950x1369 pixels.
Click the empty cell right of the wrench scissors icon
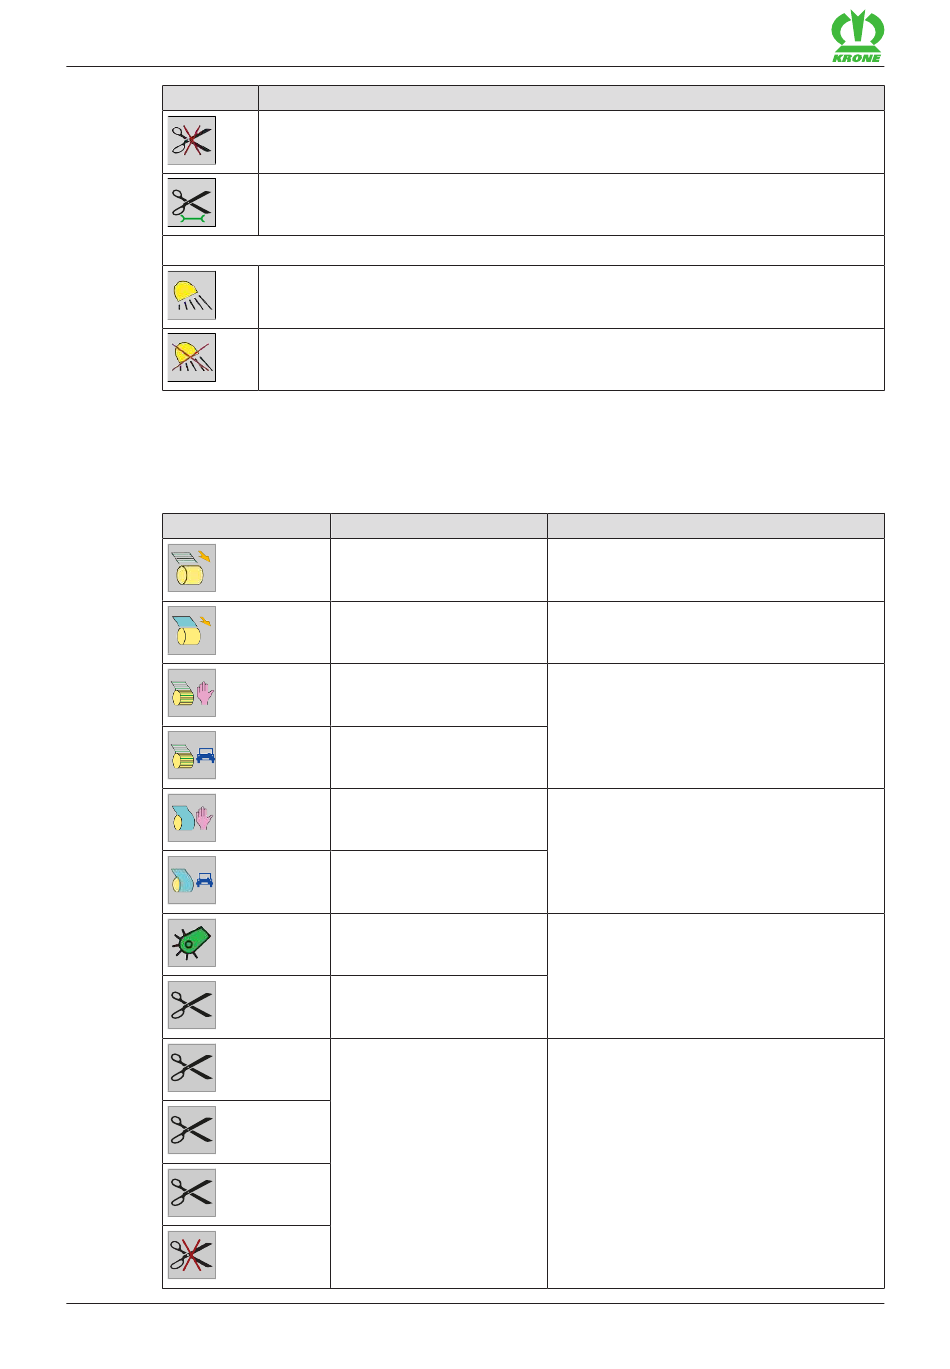point(571,205)
